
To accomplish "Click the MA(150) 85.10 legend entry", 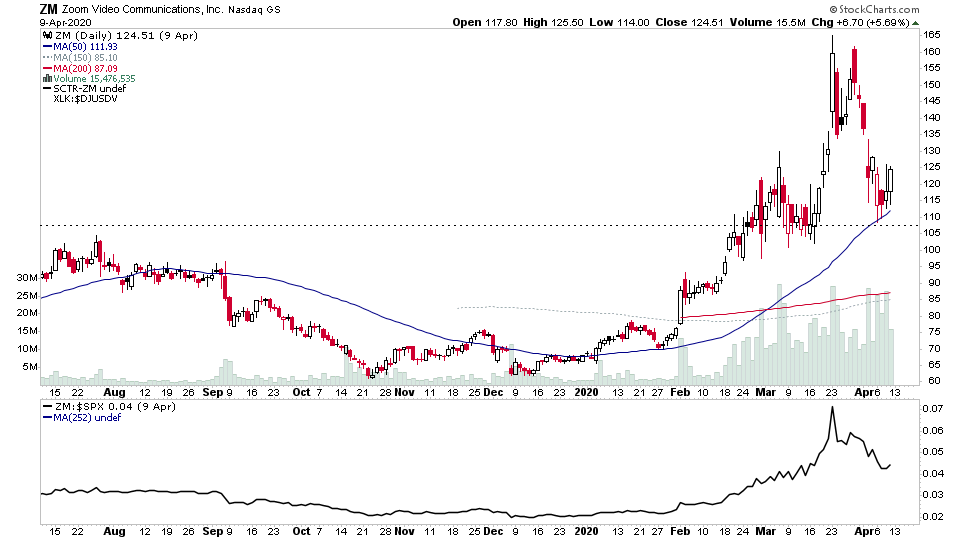I will 85,58.
